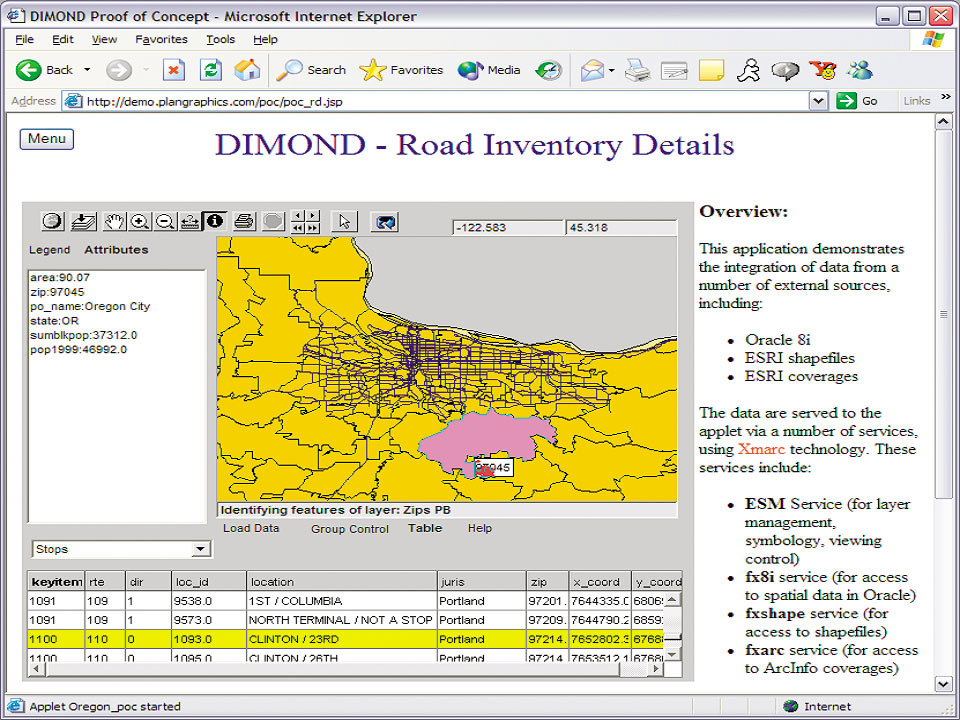This screenshot has height=720, width=960.
Task: Click the single right arrow navigation button
Action: point(313,216)
